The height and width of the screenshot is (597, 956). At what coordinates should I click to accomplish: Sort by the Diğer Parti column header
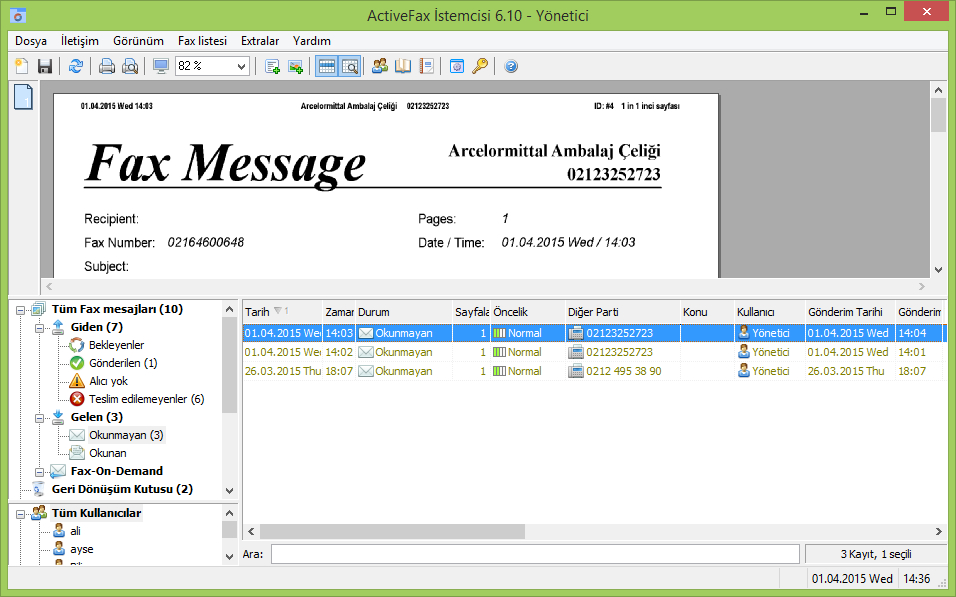point(622,312)
